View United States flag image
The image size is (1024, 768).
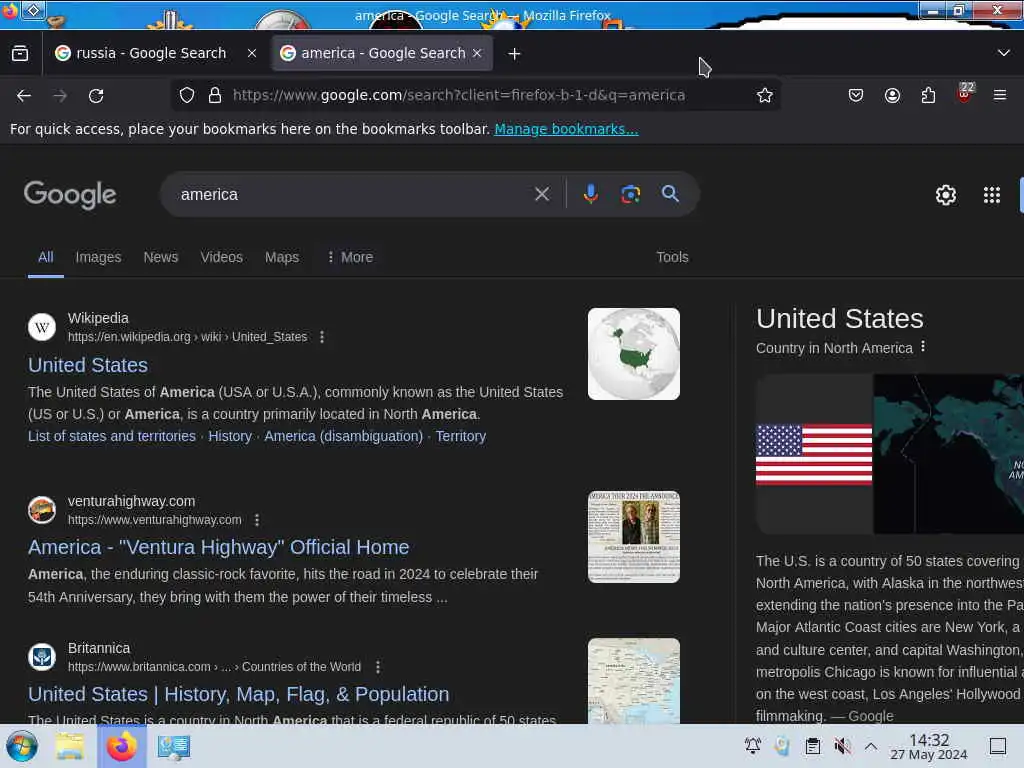coord(814,455)
